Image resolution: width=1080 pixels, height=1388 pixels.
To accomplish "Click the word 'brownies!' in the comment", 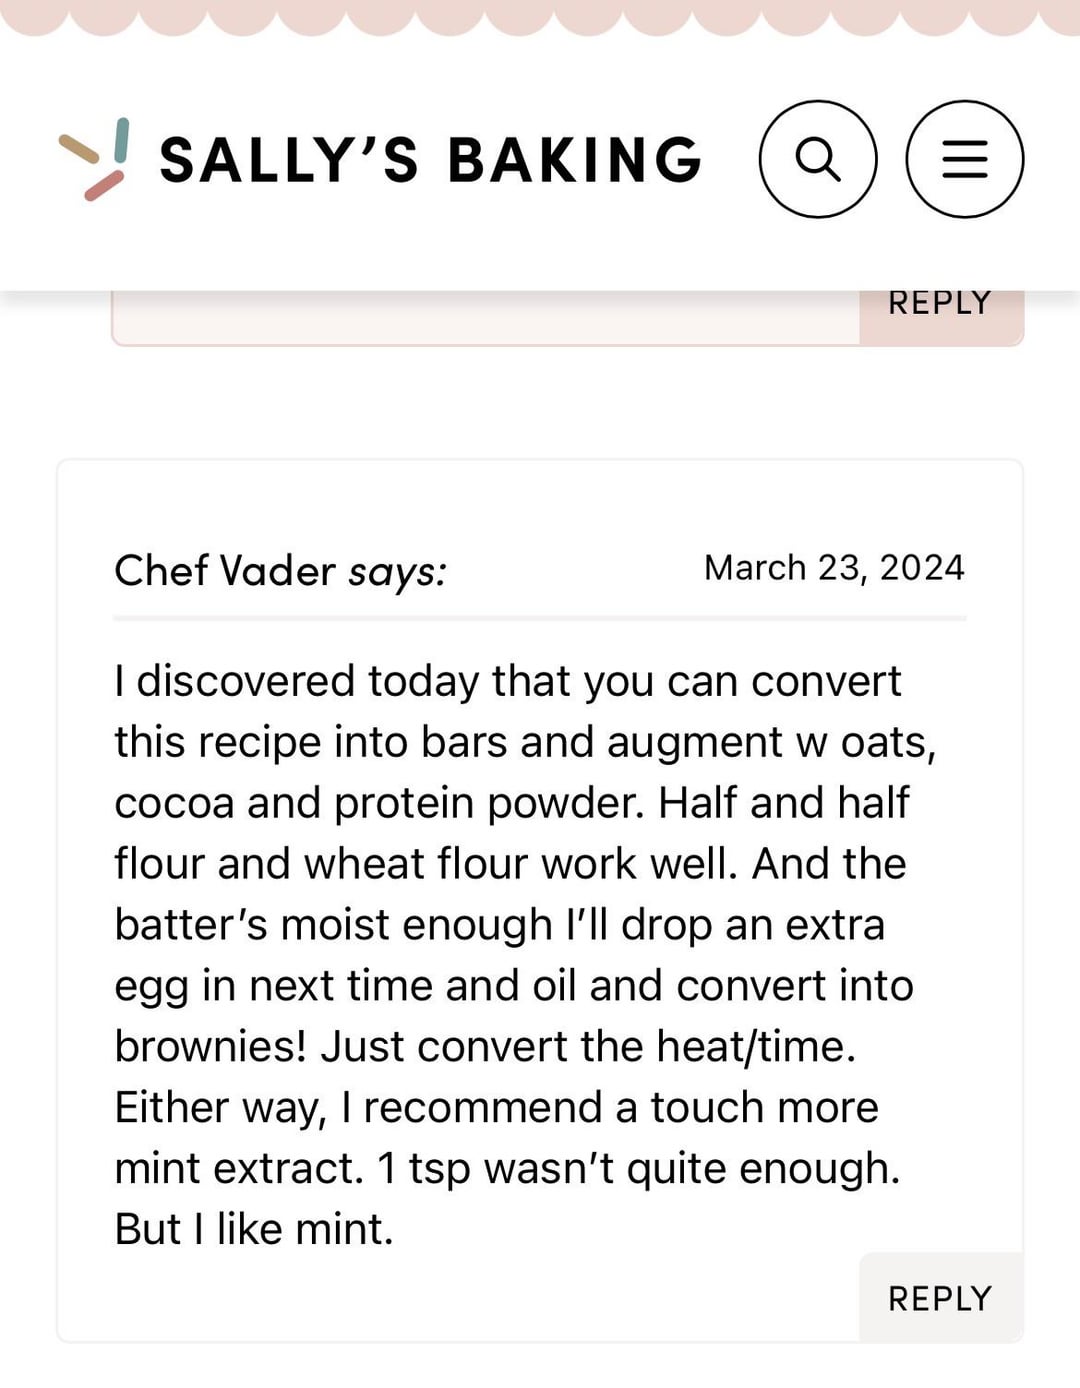I will click(211, 1047).
